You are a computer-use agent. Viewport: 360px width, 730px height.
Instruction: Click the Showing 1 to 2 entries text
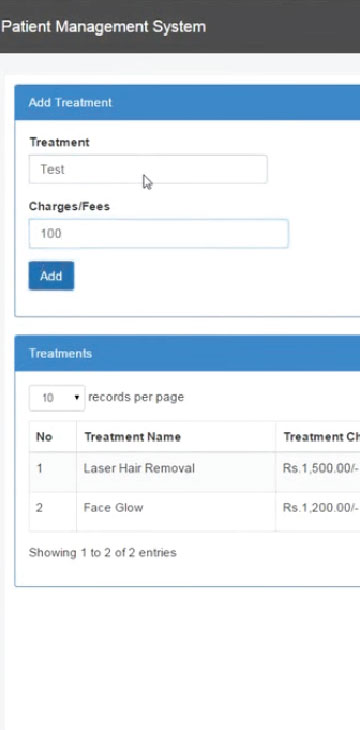click(x=102, y=553)
